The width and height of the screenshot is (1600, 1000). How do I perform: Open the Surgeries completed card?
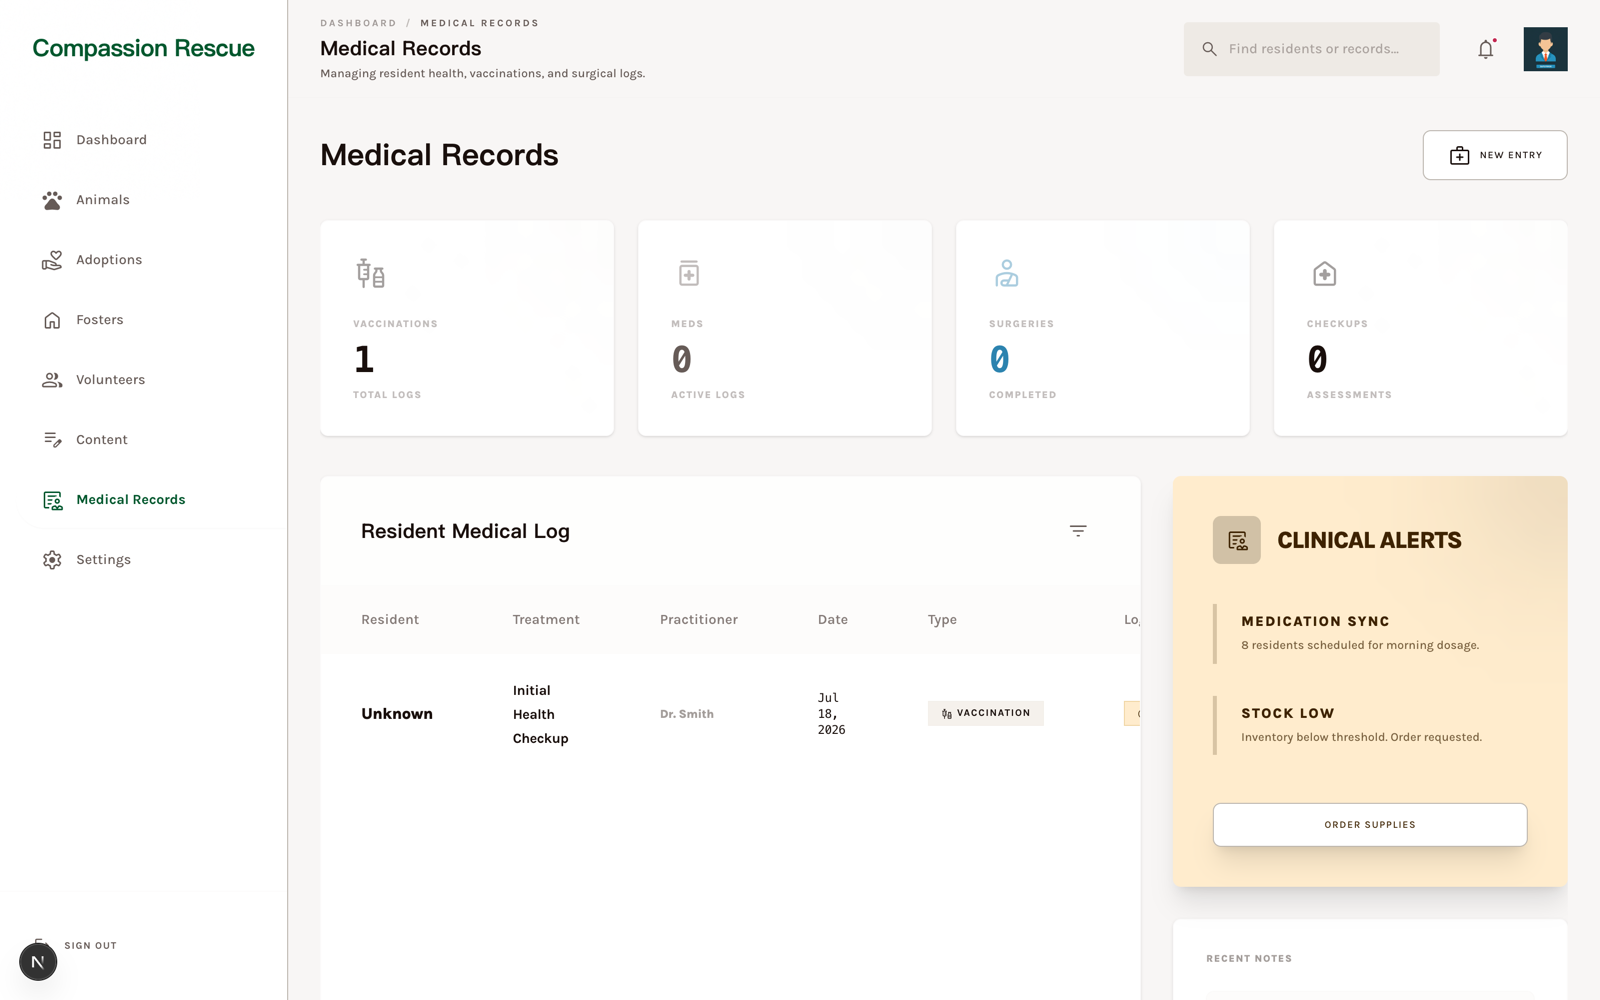pyautogui.click(x=1103, y=328)
